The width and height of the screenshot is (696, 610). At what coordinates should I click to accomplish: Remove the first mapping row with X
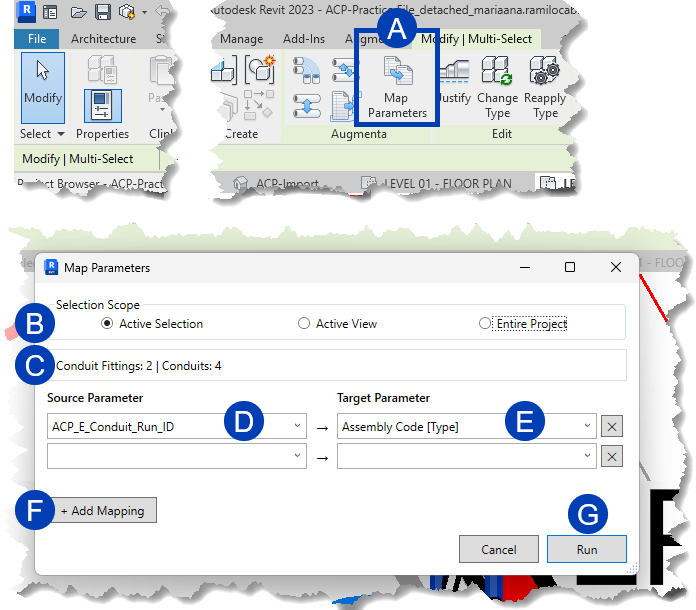tap(612, 427)
